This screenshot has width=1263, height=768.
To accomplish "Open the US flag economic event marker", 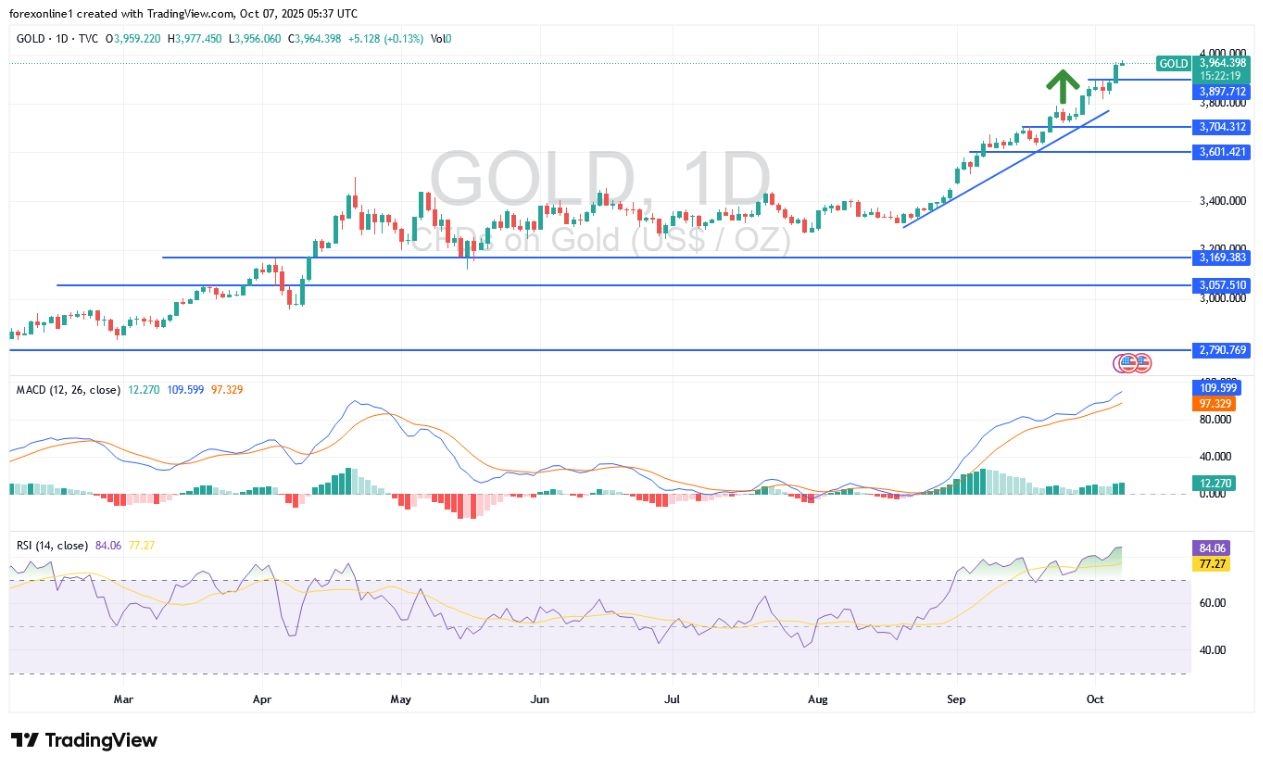I will pos(1133,362).
